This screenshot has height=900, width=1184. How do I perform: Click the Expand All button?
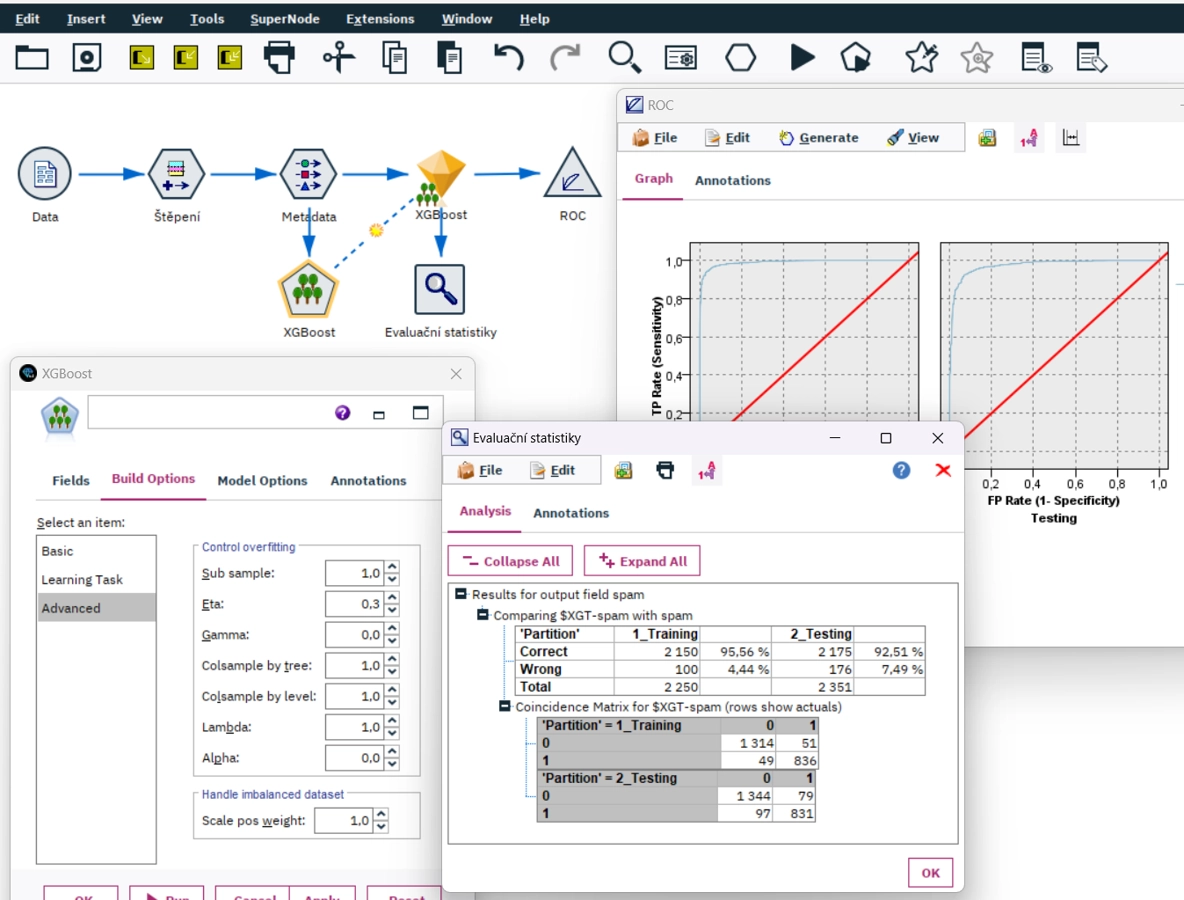point(642,561)
